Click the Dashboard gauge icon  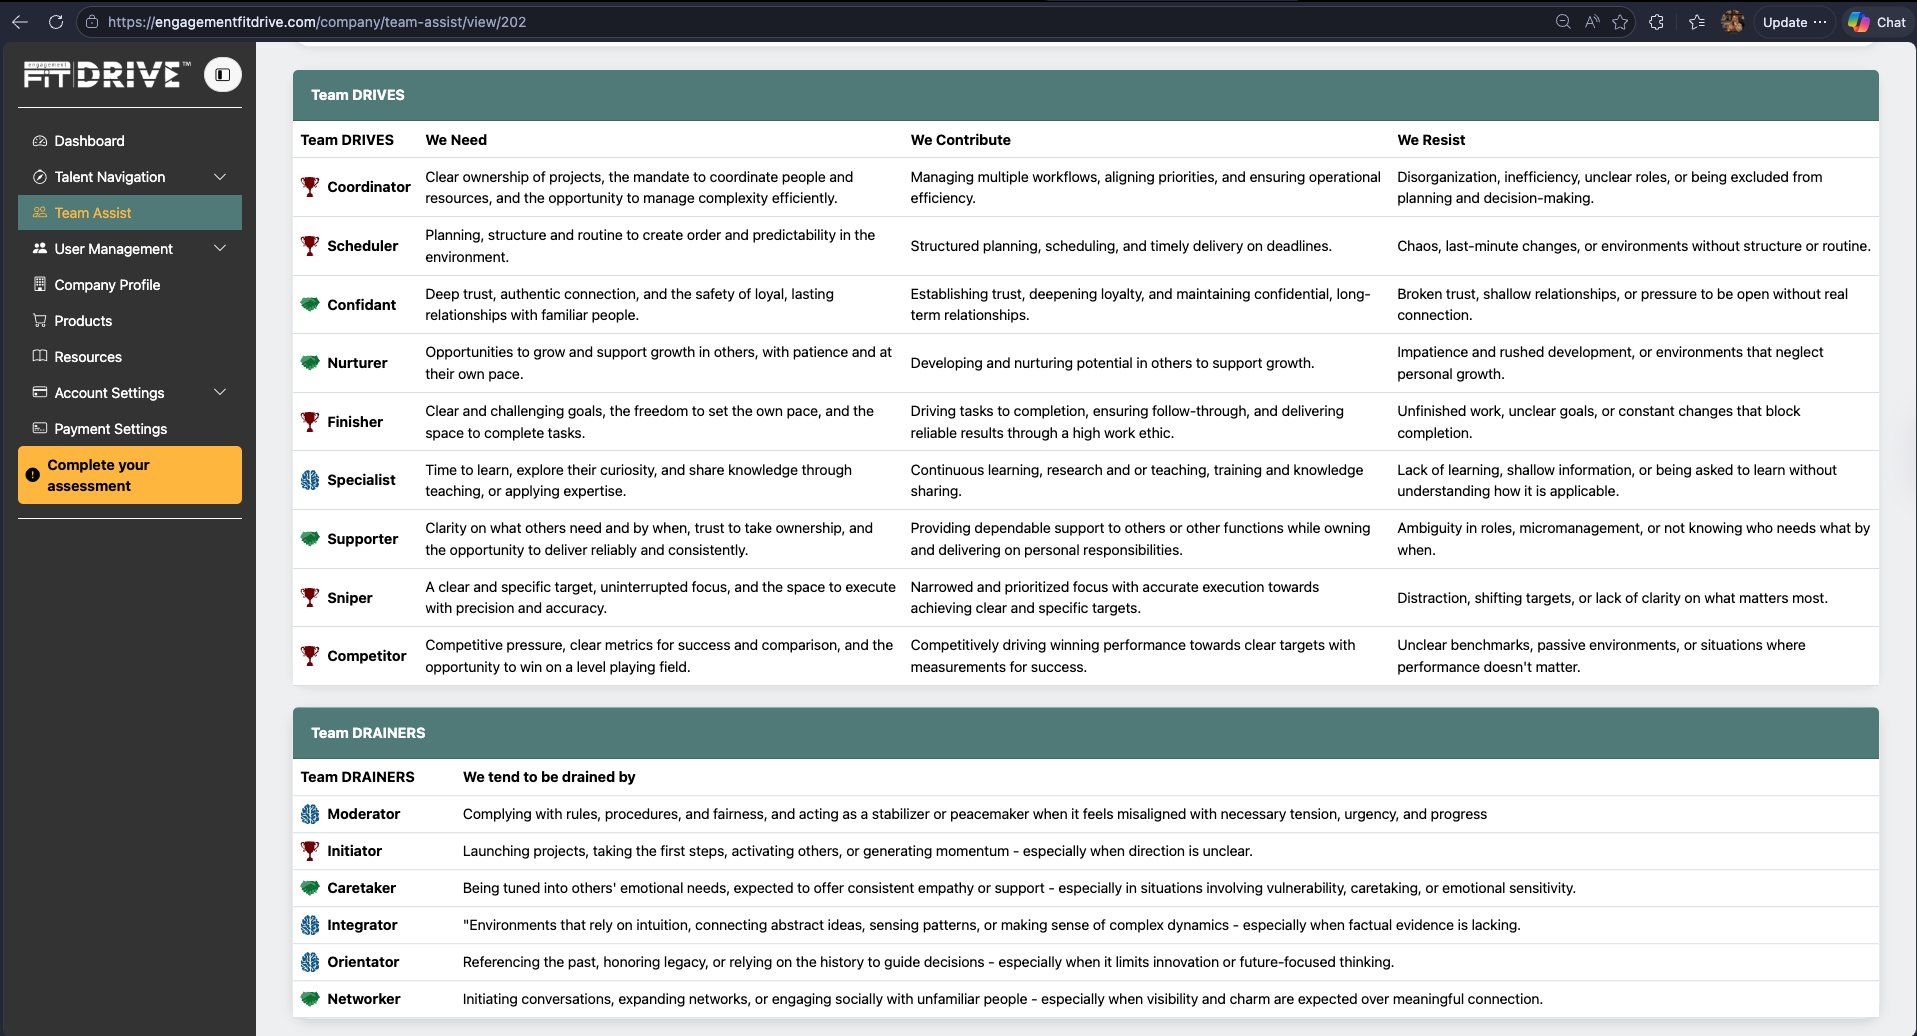click(x=40, y=141)
